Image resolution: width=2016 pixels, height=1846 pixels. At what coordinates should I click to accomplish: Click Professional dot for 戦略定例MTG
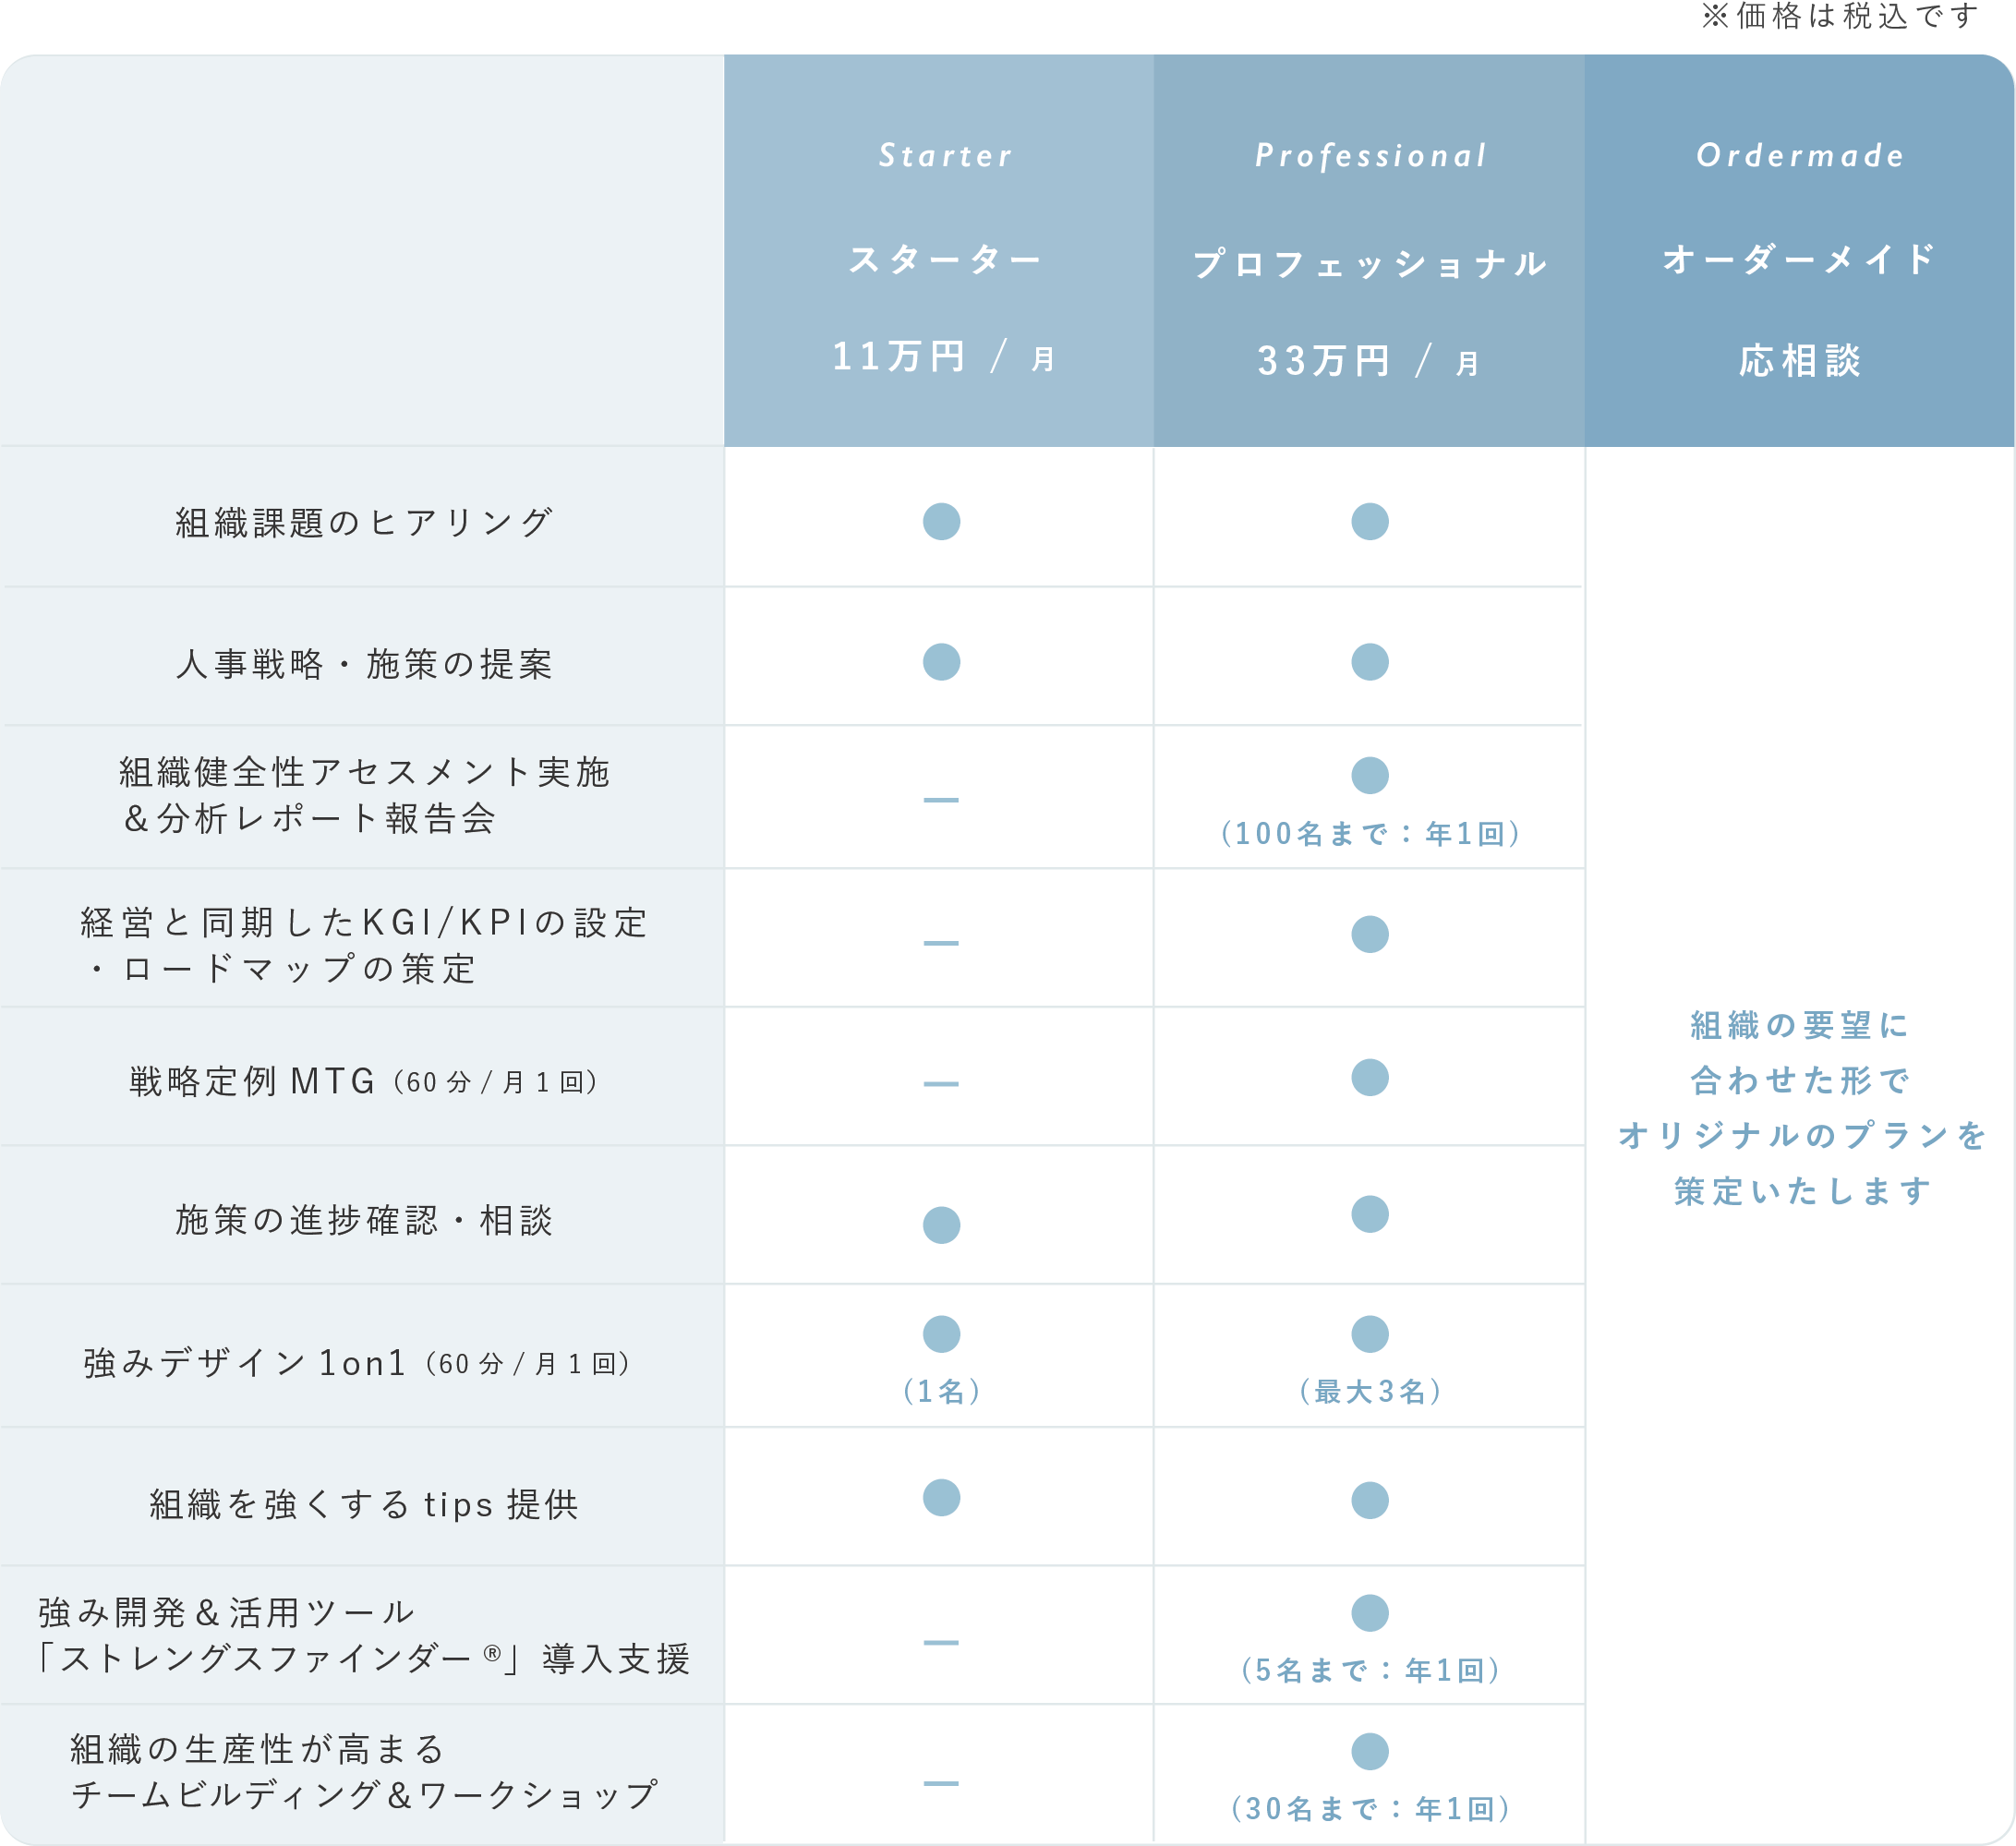(1370, 1077)
